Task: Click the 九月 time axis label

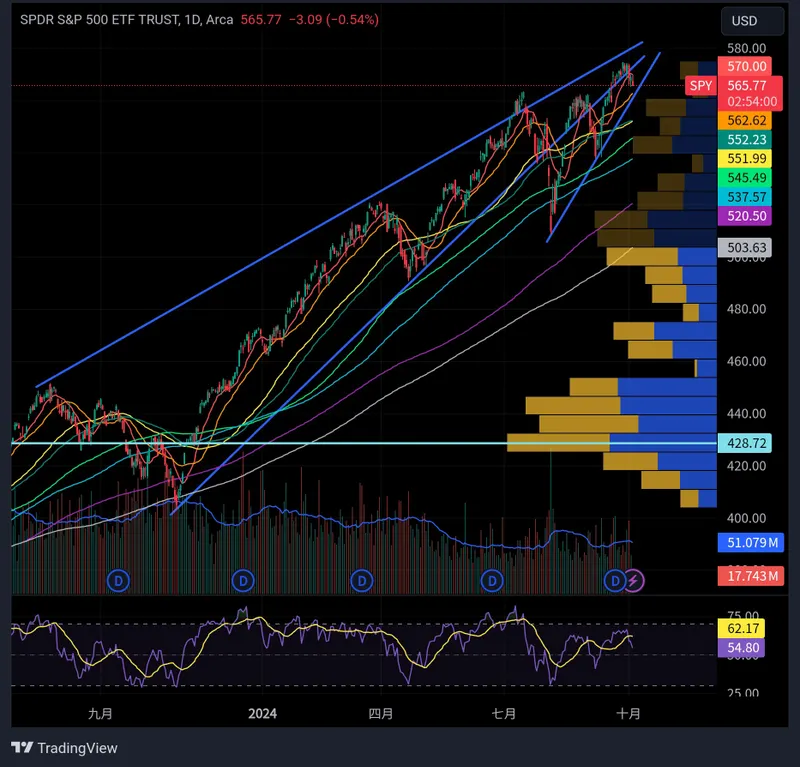Action: tap(100, 713)
